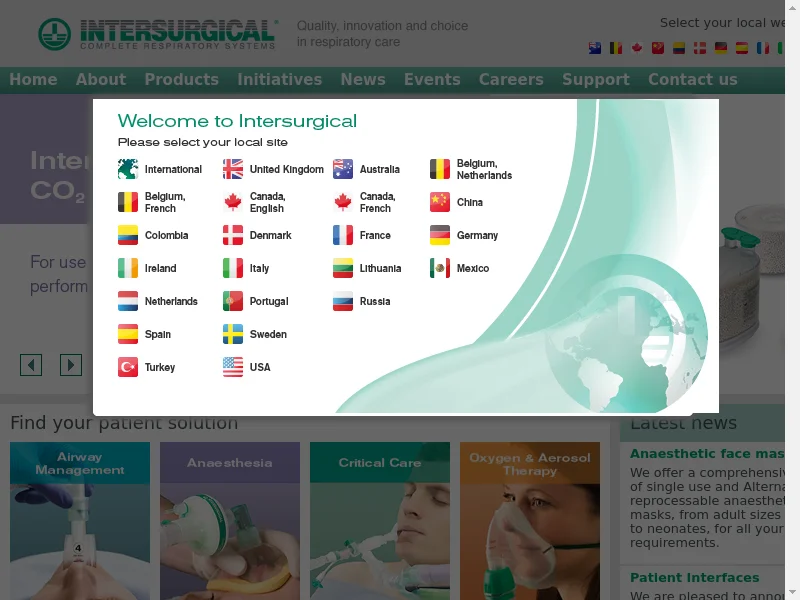Open the Anaesthetic face masks news headline
Screen dimensions: 800x600
(x=707, y=454)
